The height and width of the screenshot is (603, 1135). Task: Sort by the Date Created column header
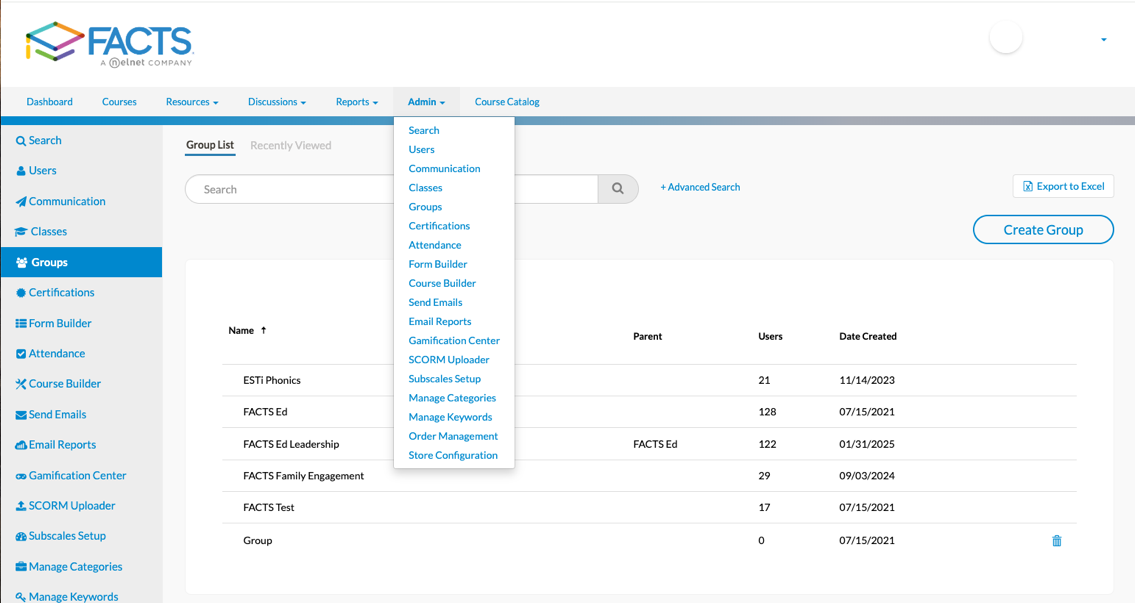(868, 337)
